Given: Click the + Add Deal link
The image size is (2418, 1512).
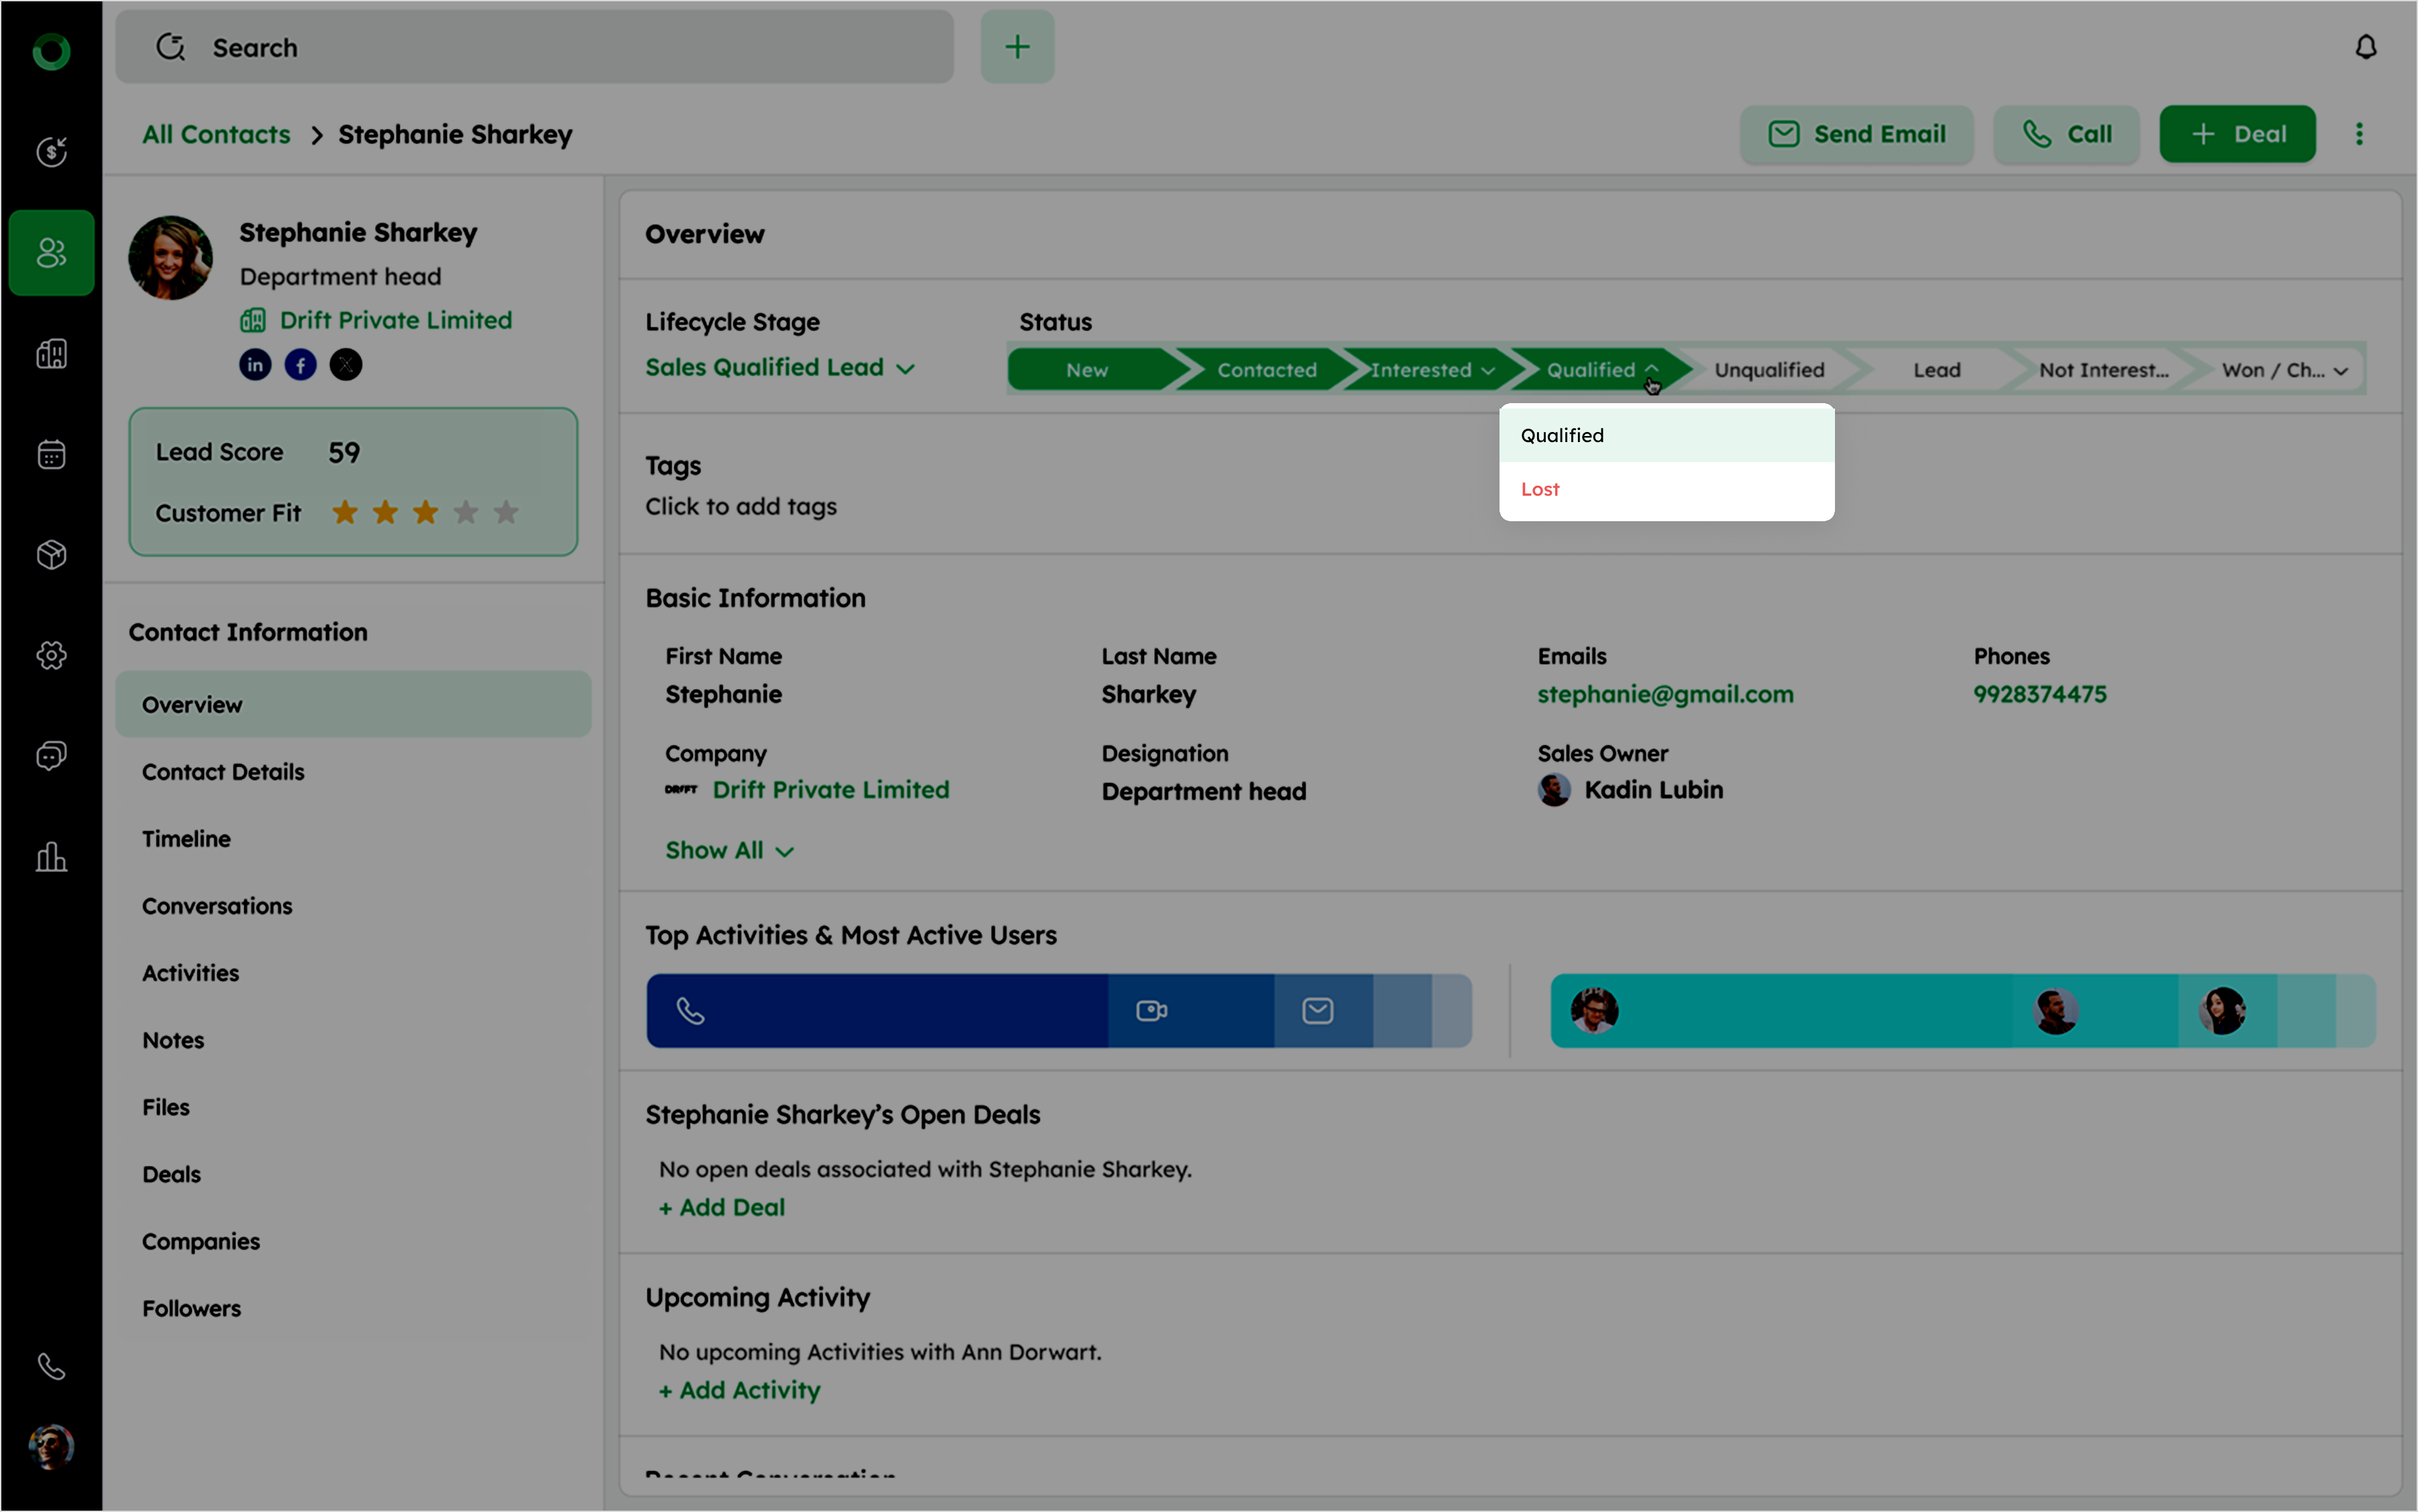Looking at the screenshot, I should (722, 1208).
